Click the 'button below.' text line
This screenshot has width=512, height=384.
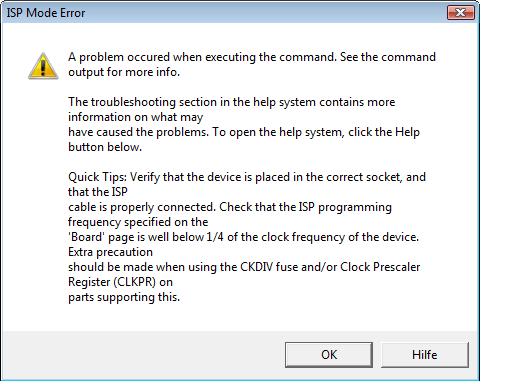105,147
